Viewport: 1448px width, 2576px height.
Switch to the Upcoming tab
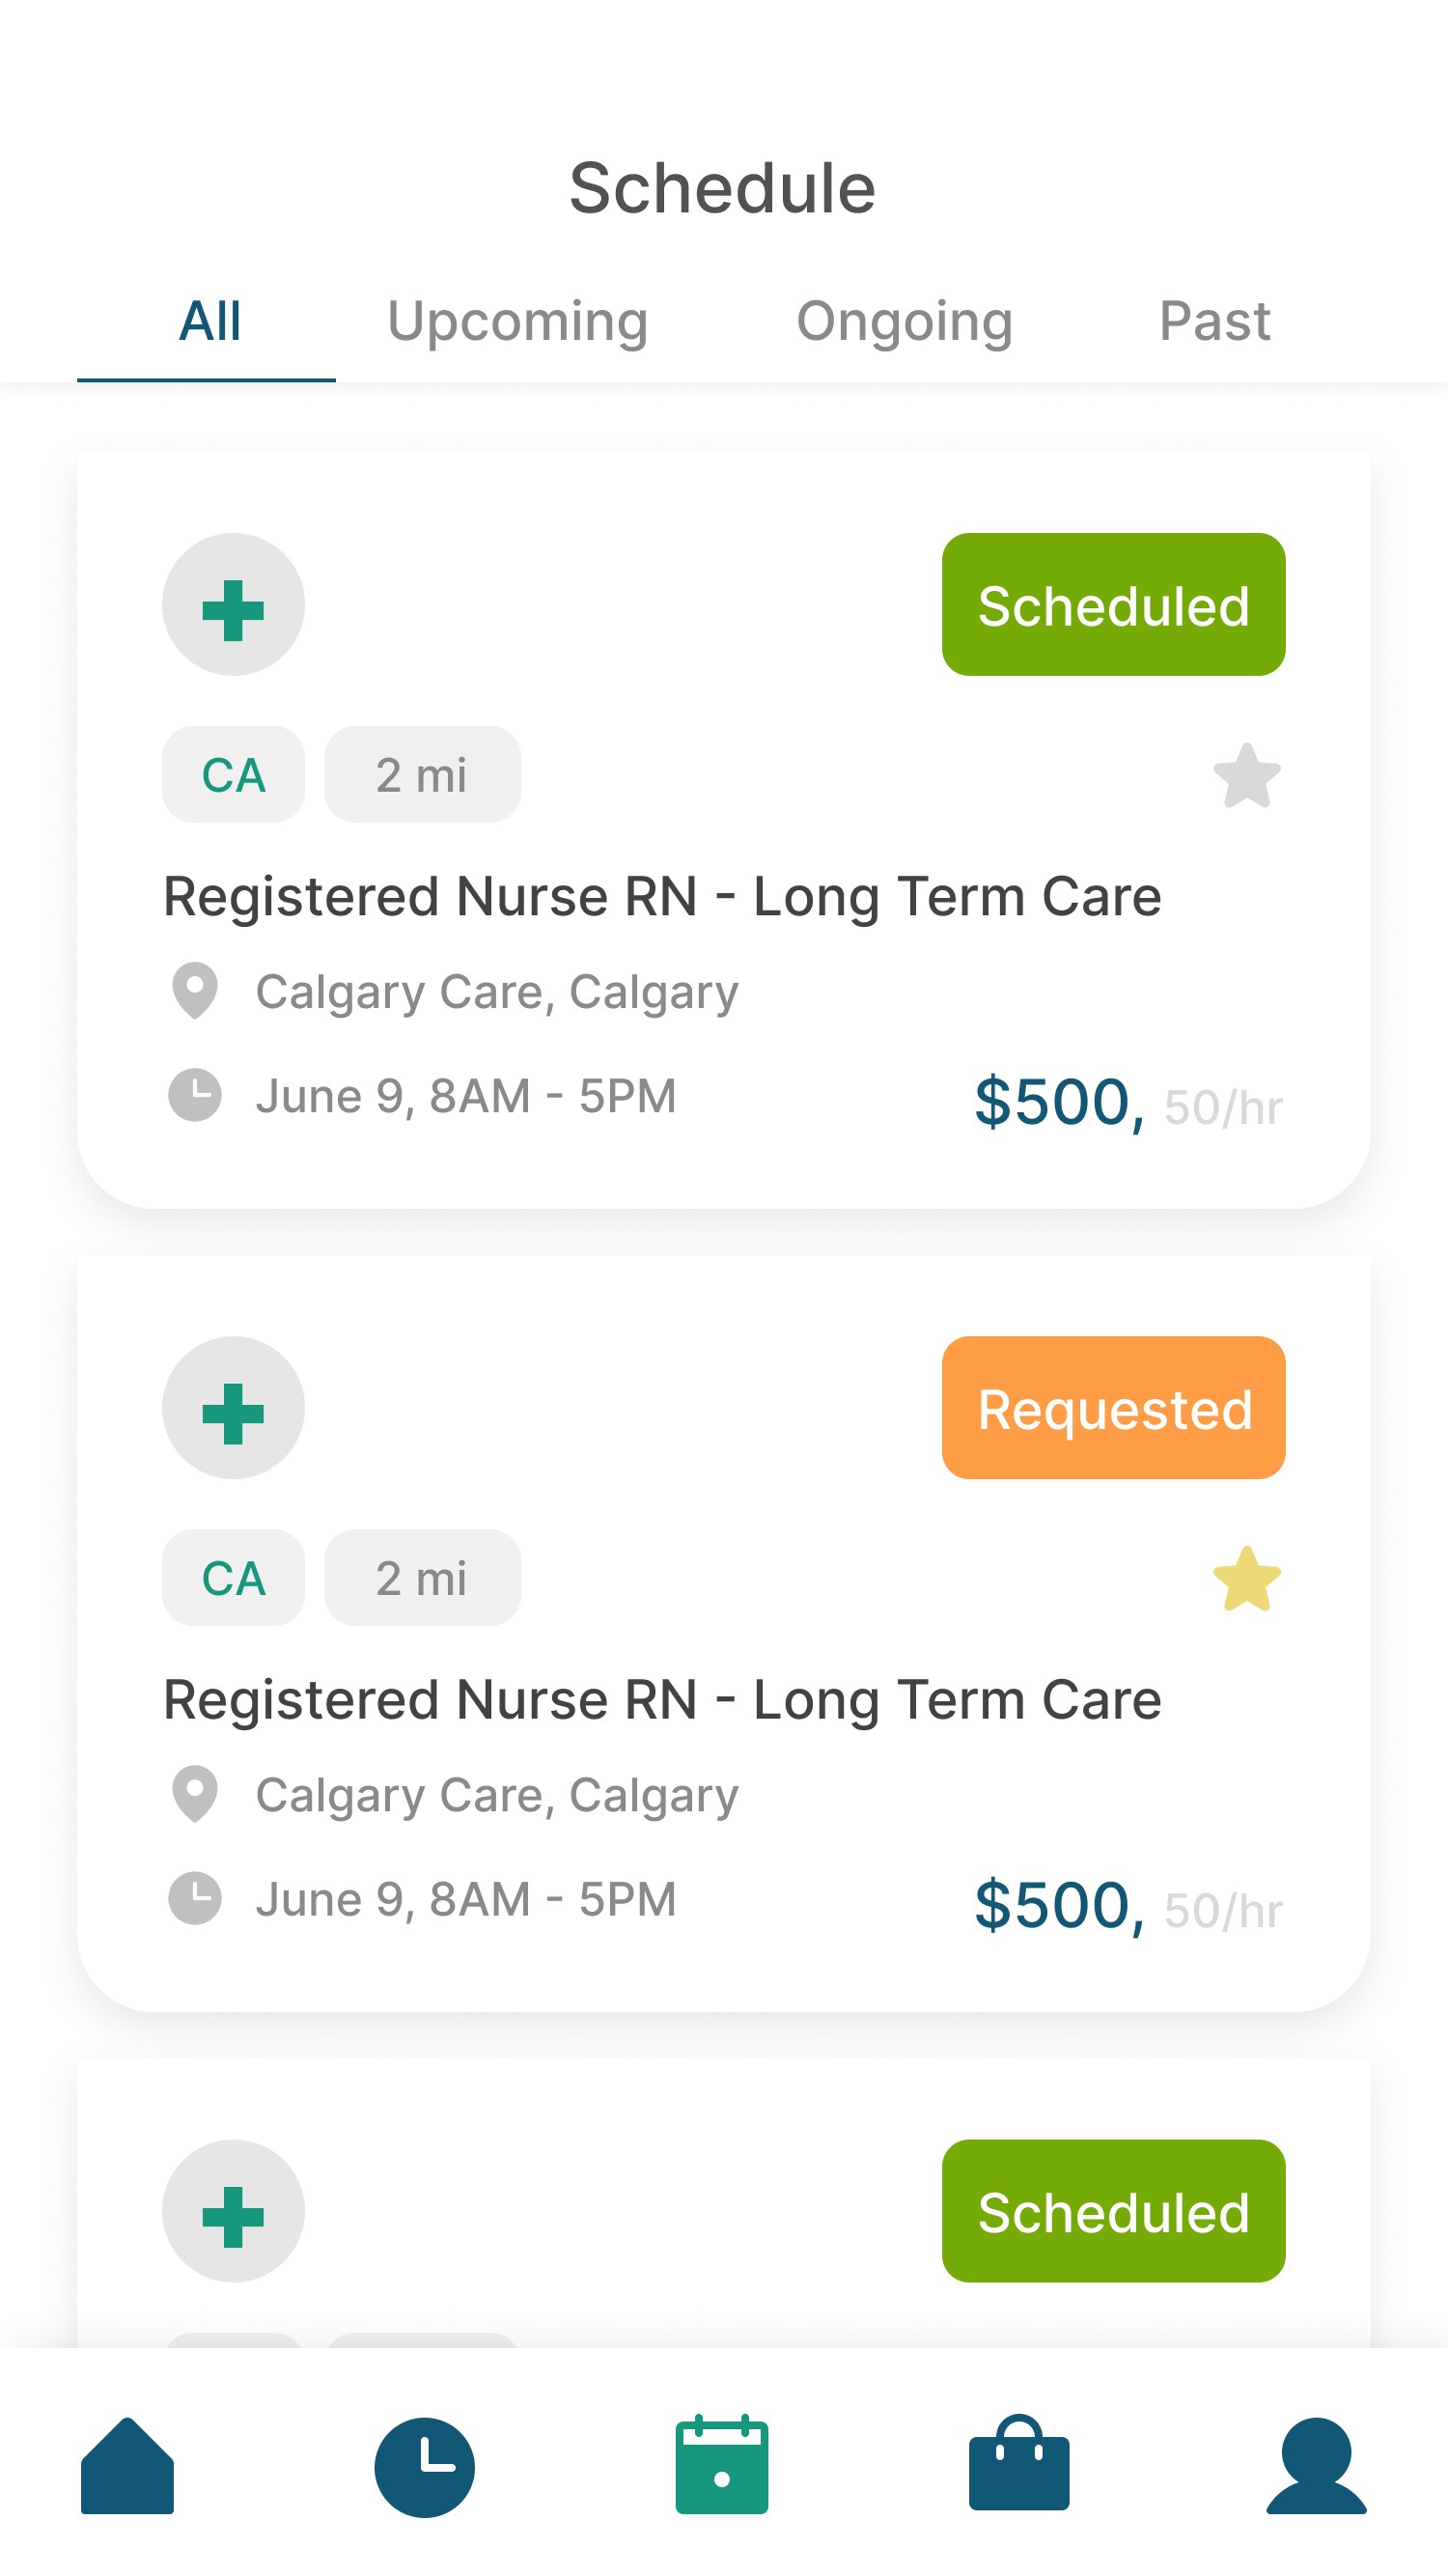517,322
